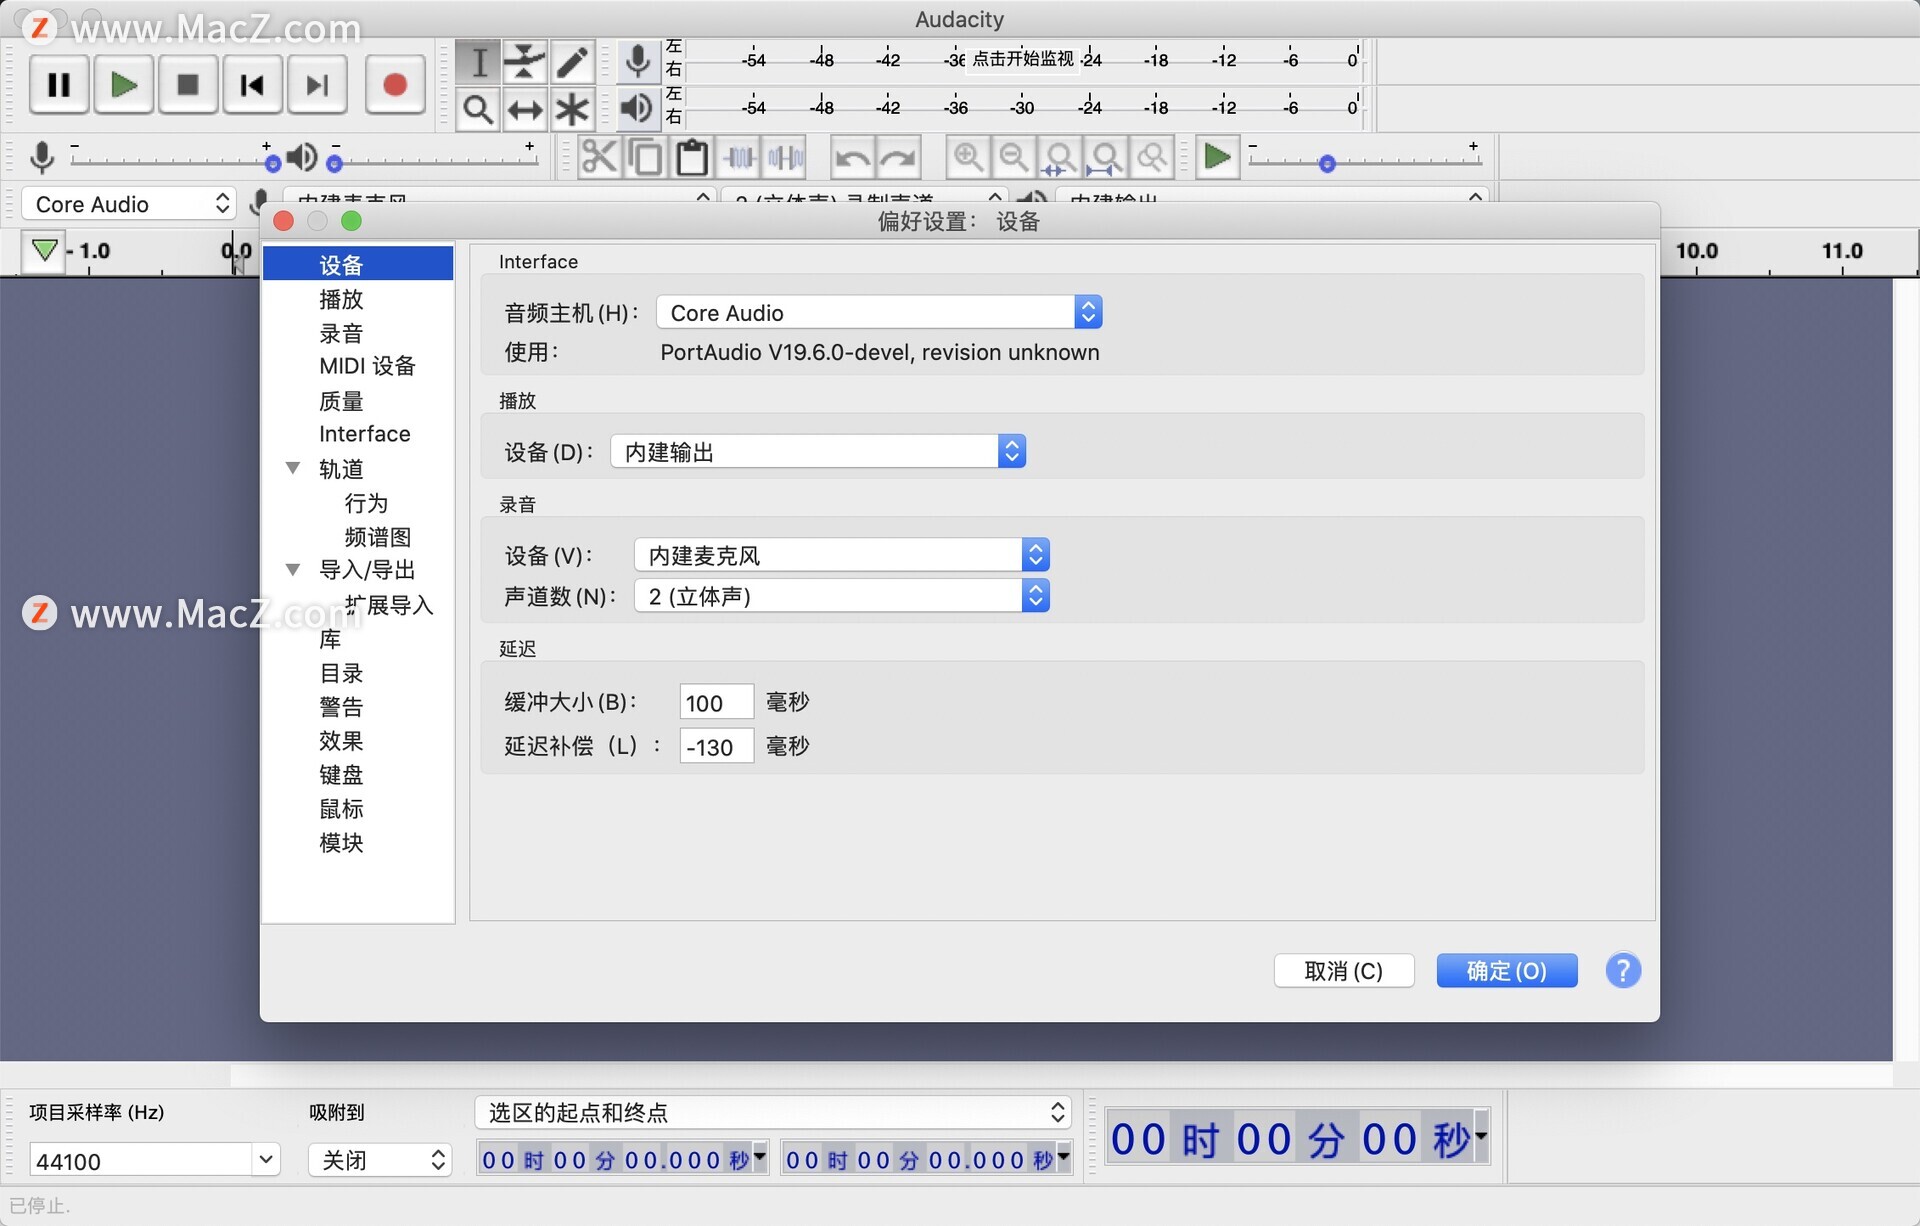
Task: Click the Trim audio icon
Action: (x=740, y=158)
